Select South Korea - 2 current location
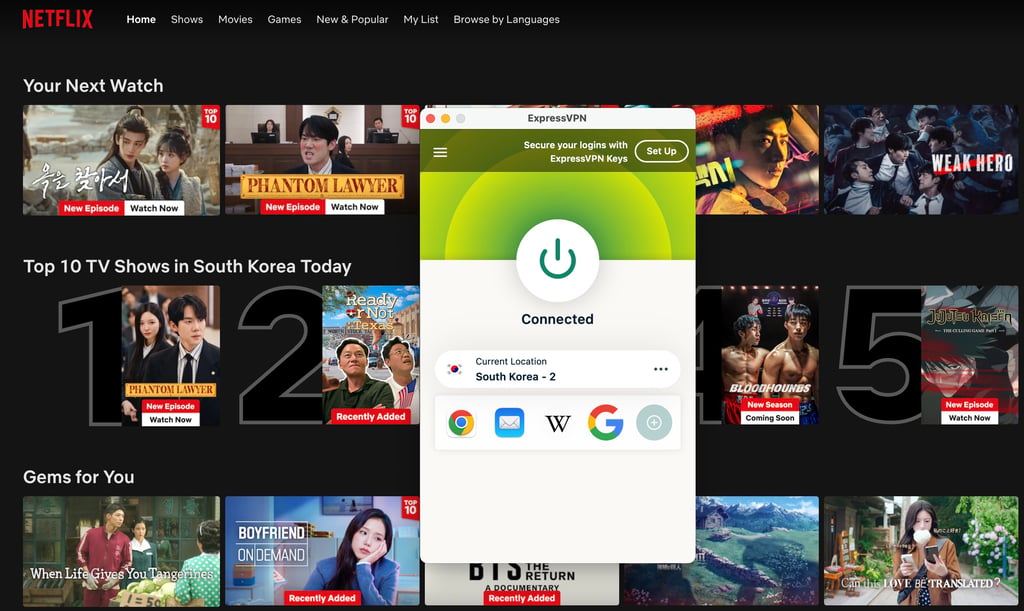 tap(557, 369)
